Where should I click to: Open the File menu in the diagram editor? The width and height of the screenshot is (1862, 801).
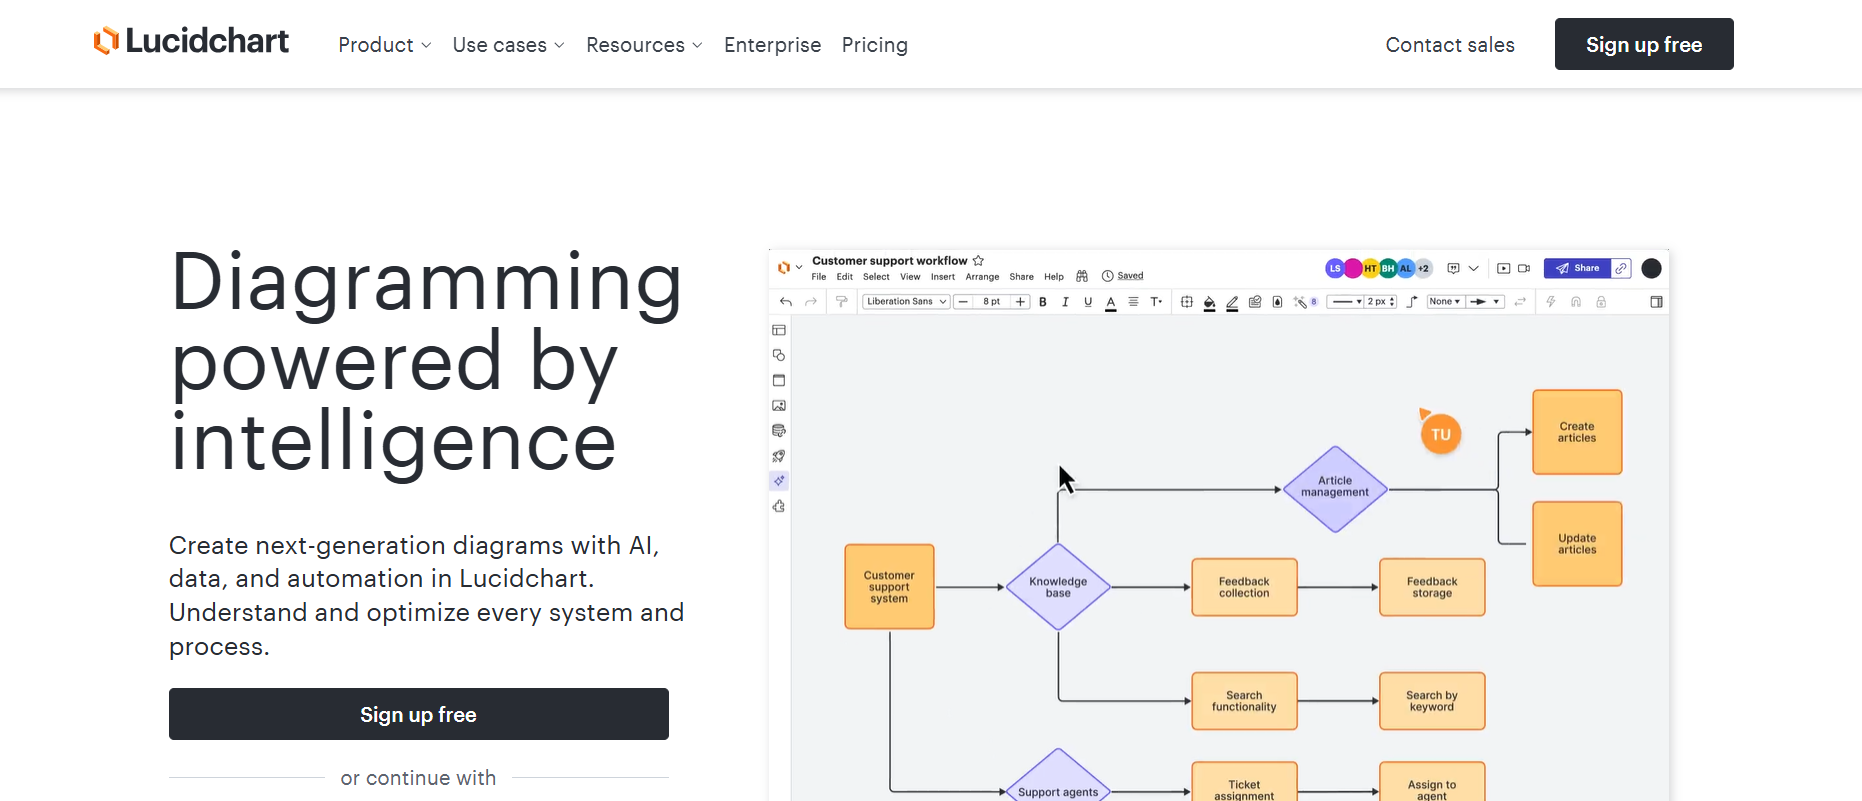819,277
